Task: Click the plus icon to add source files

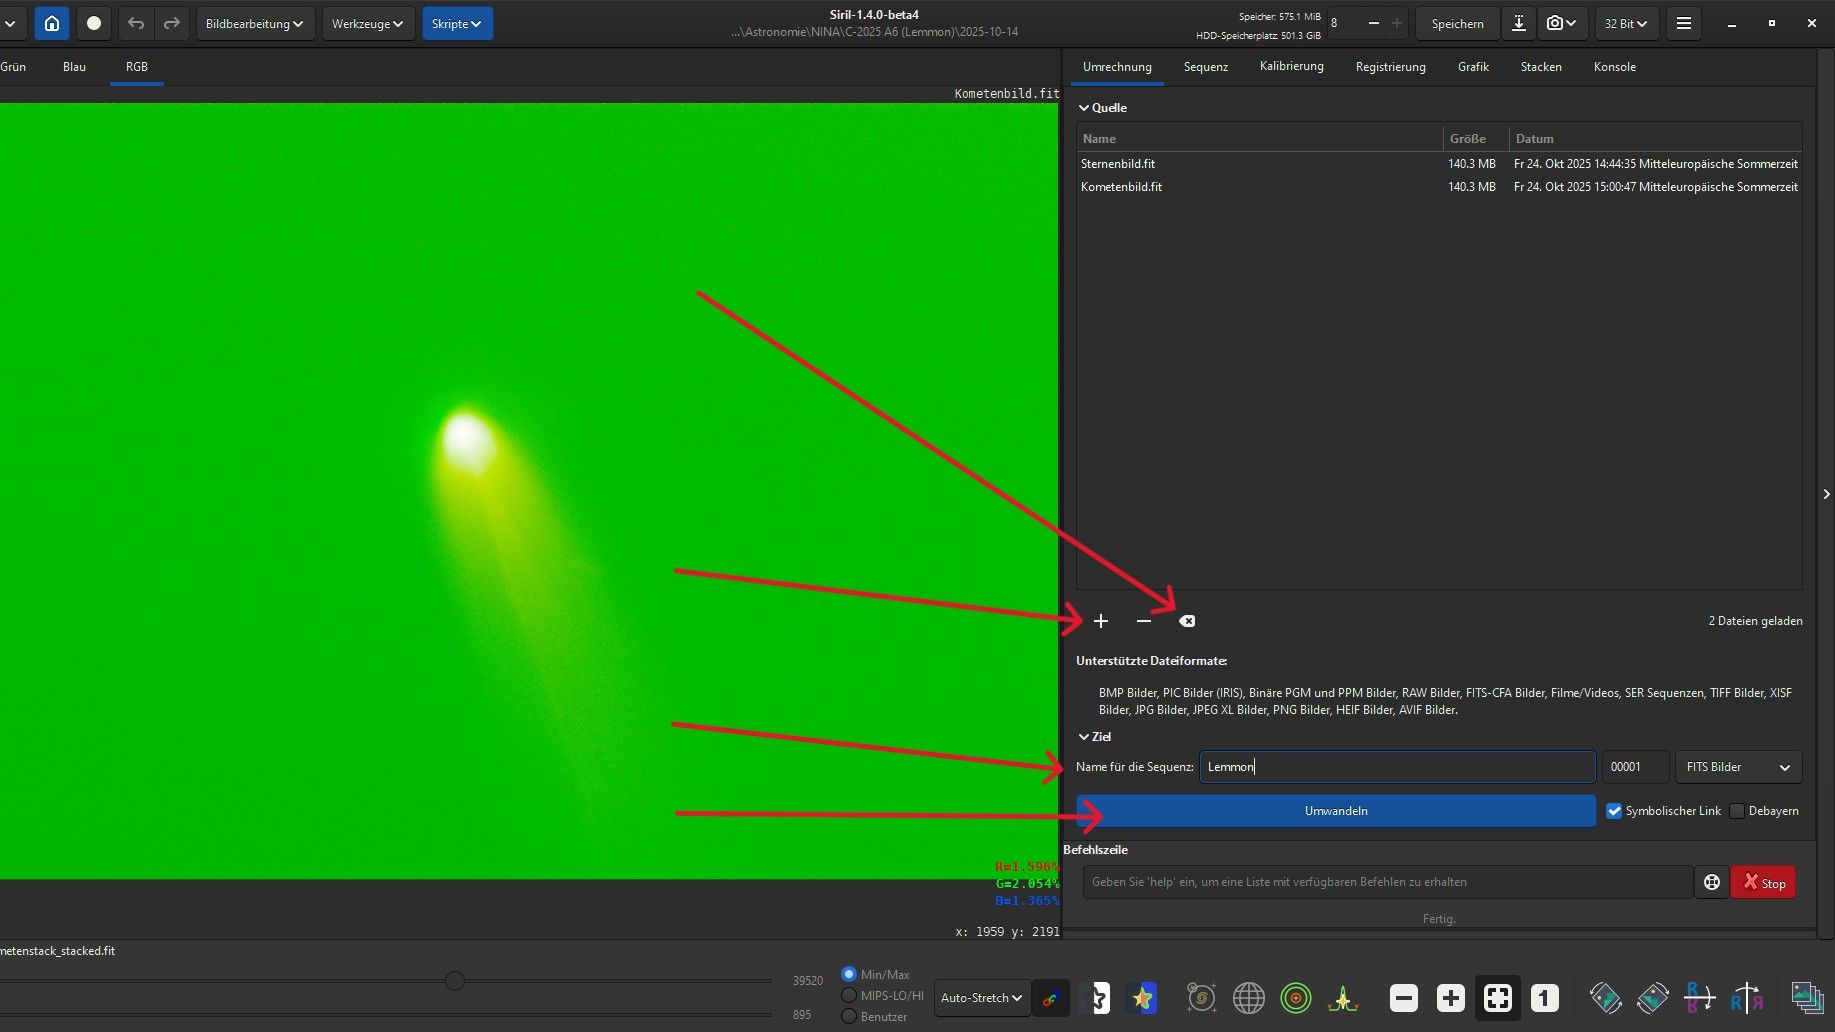Action: point(1101,621)
